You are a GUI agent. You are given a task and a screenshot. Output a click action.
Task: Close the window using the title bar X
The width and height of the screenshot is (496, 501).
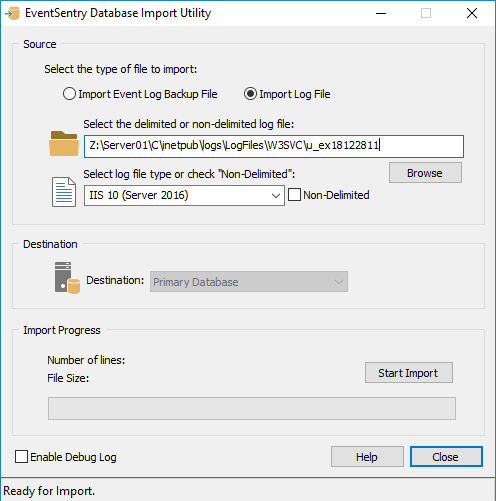point(472,13)
